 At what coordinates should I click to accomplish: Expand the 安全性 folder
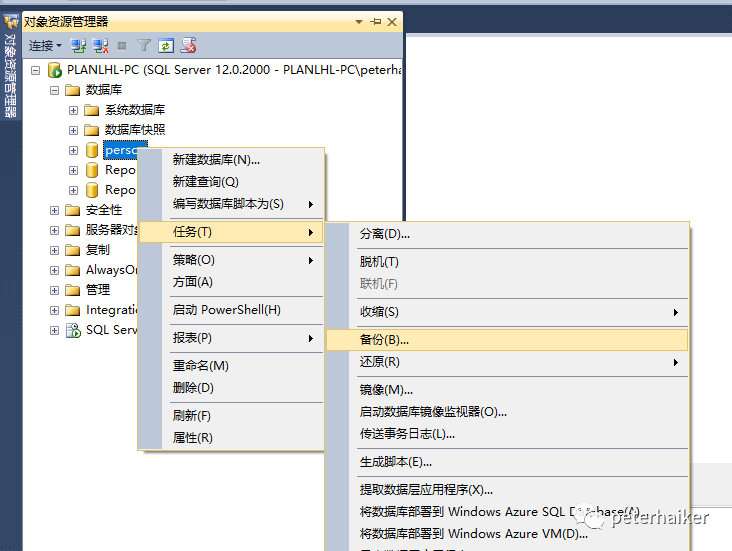55,211
